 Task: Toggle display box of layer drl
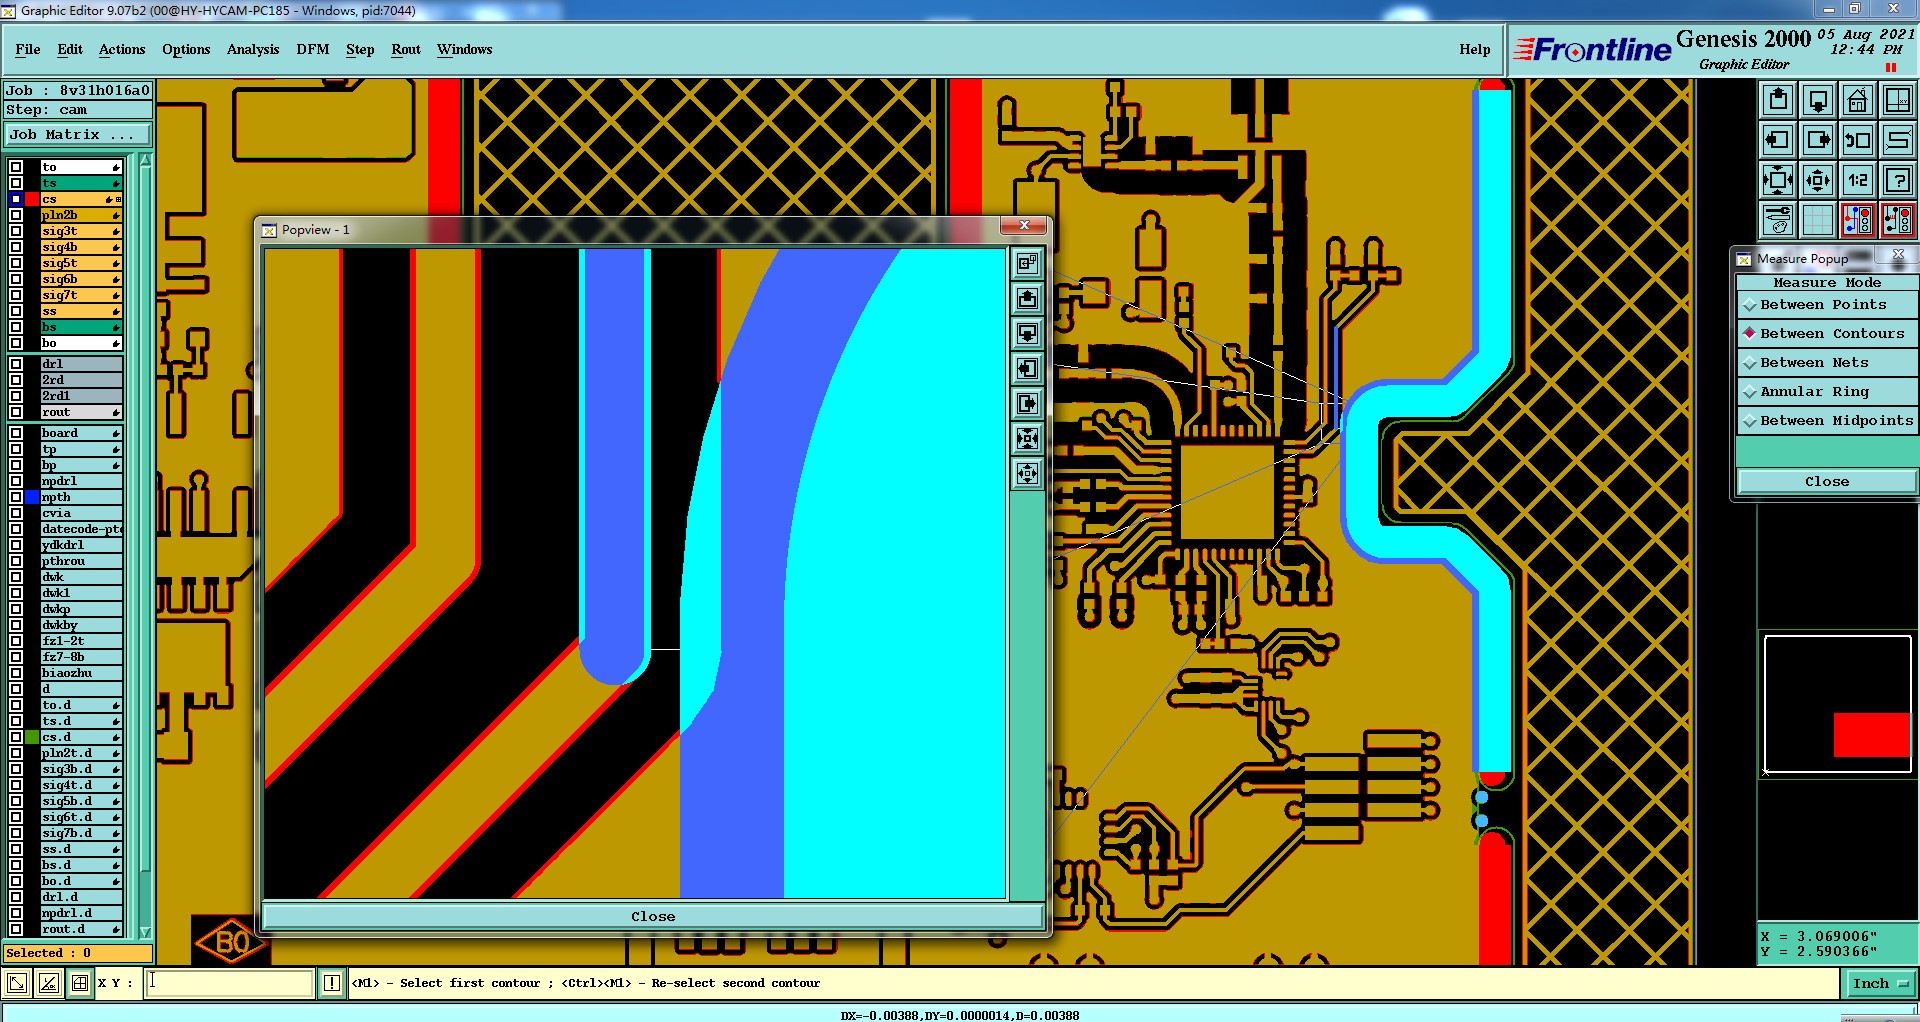tap(16, 364)
